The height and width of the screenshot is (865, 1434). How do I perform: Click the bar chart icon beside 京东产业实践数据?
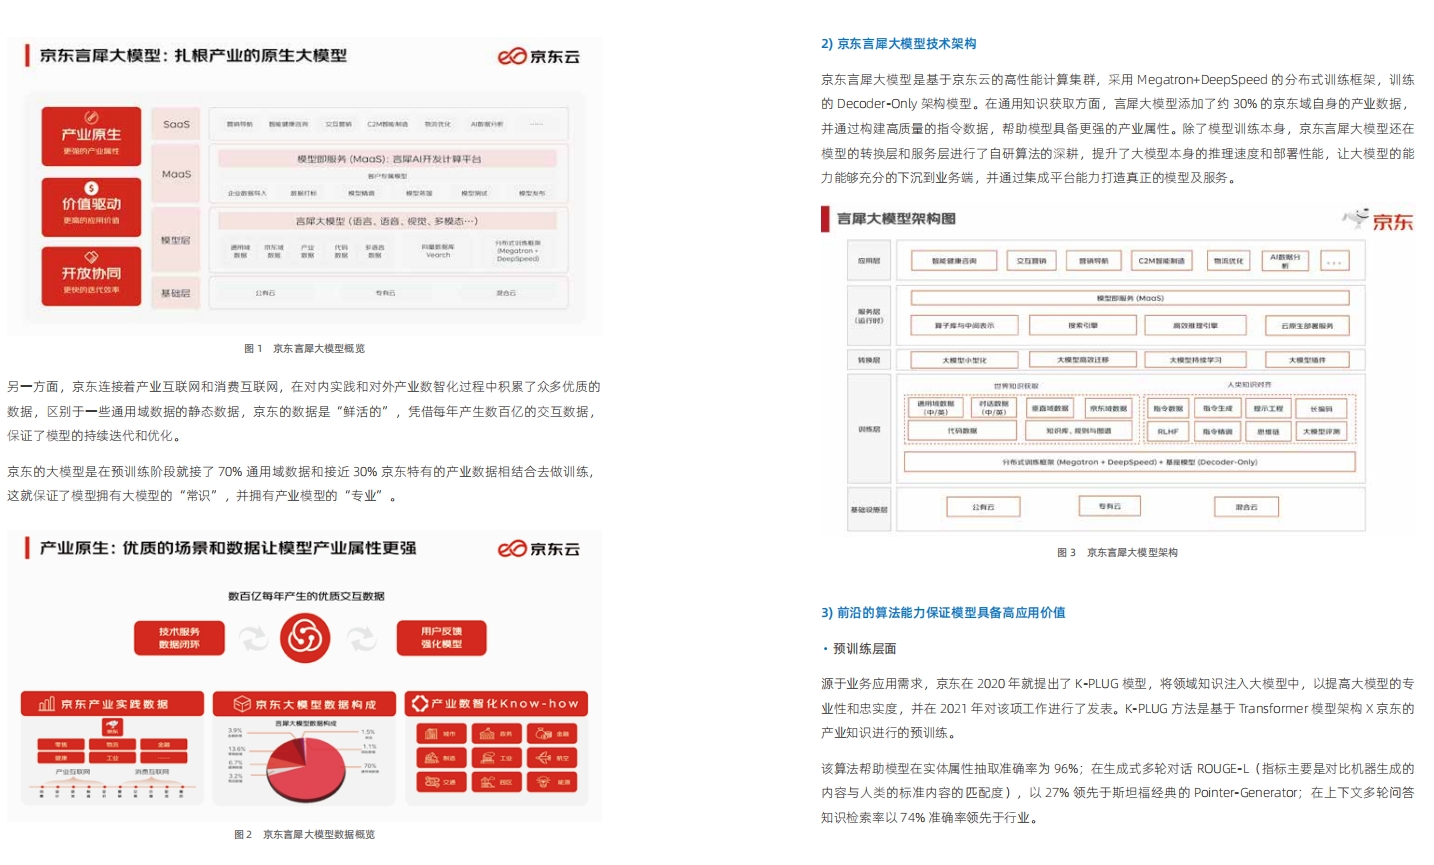click(46, 704)
